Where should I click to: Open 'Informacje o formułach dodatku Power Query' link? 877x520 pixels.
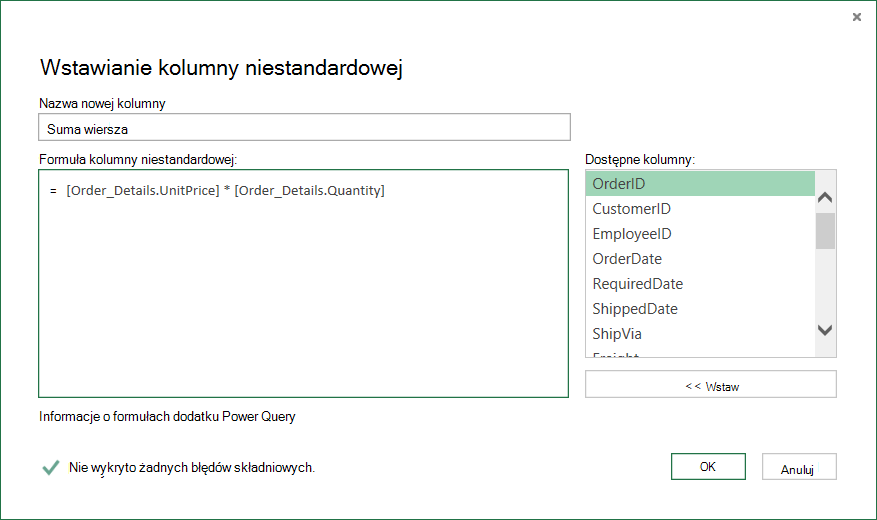167,417
